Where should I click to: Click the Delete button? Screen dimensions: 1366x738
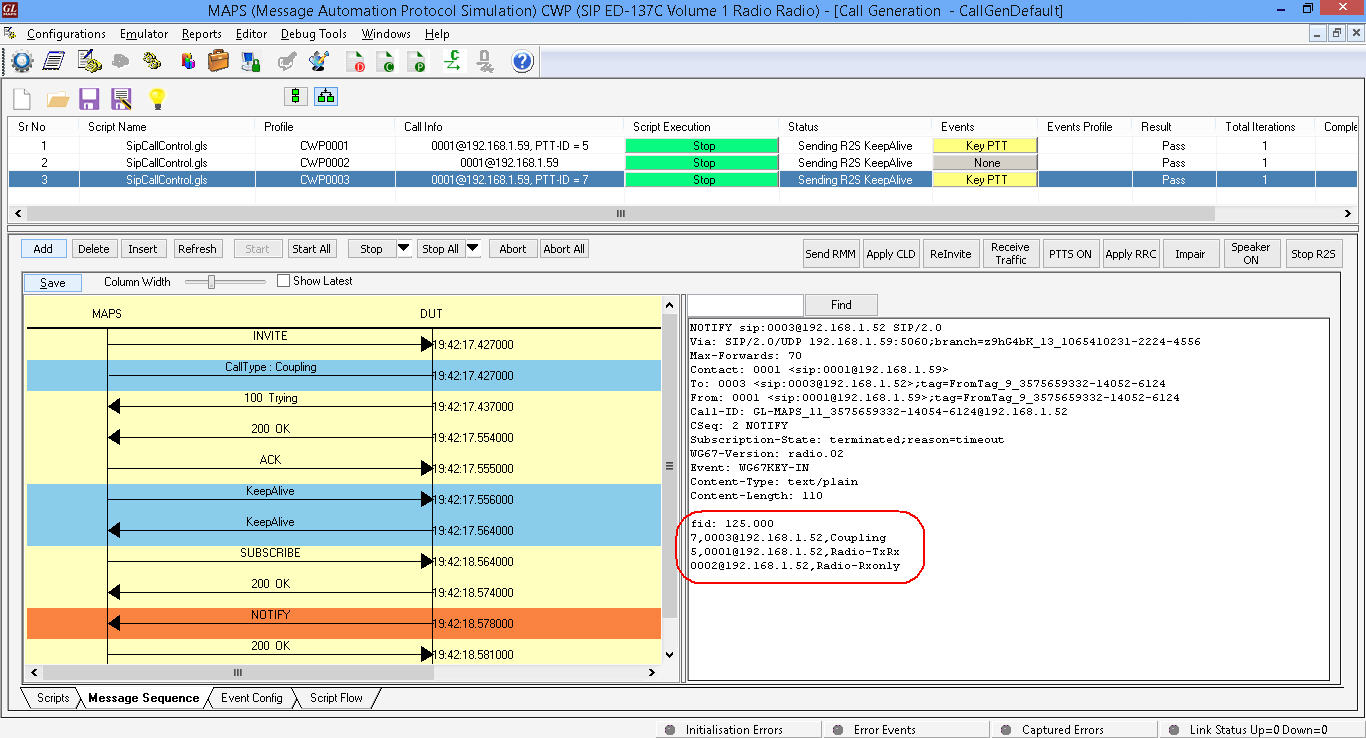[94, 249]
